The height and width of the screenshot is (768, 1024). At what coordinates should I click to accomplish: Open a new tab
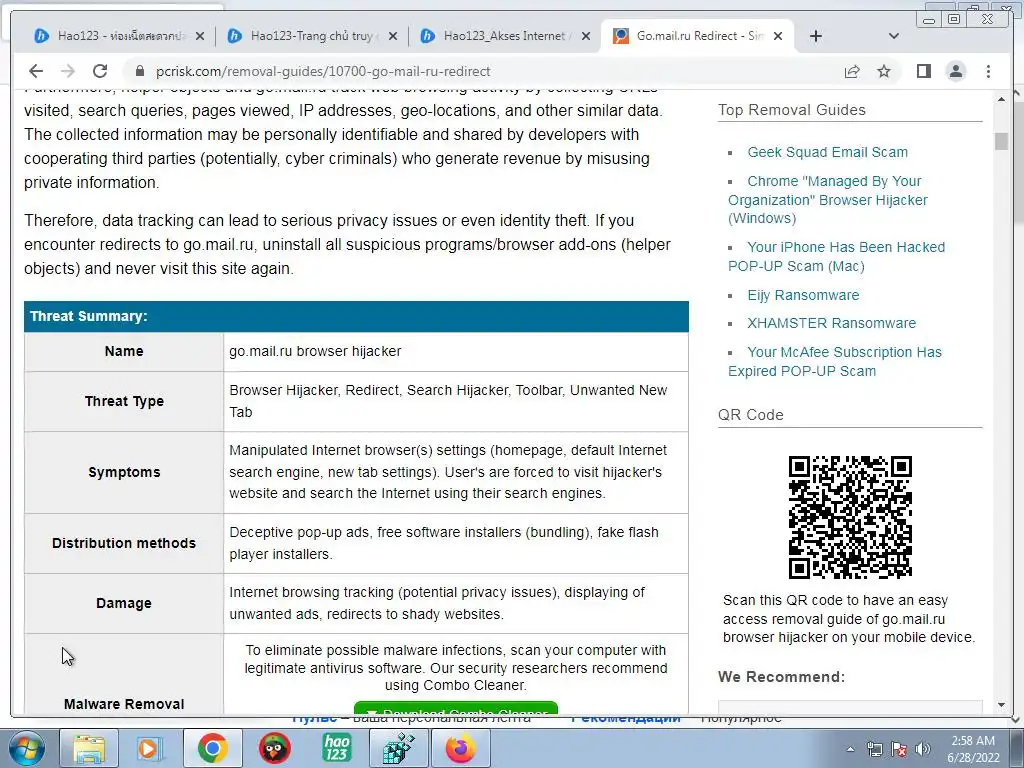coord(816,36)
